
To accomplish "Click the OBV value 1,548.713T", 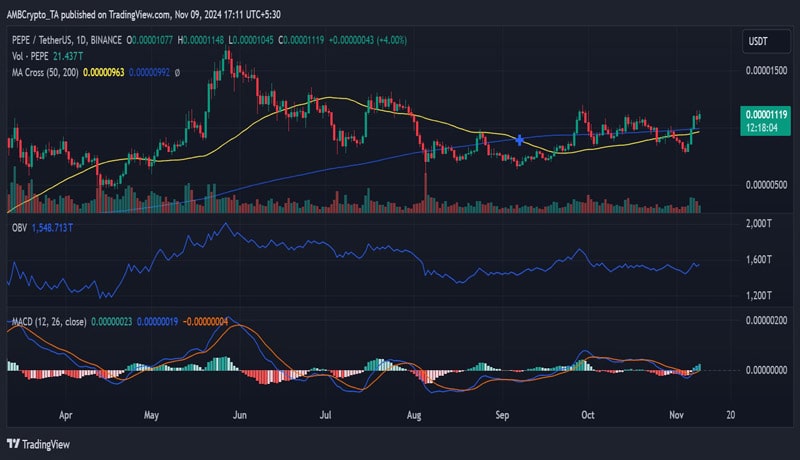I will [52, 227].
